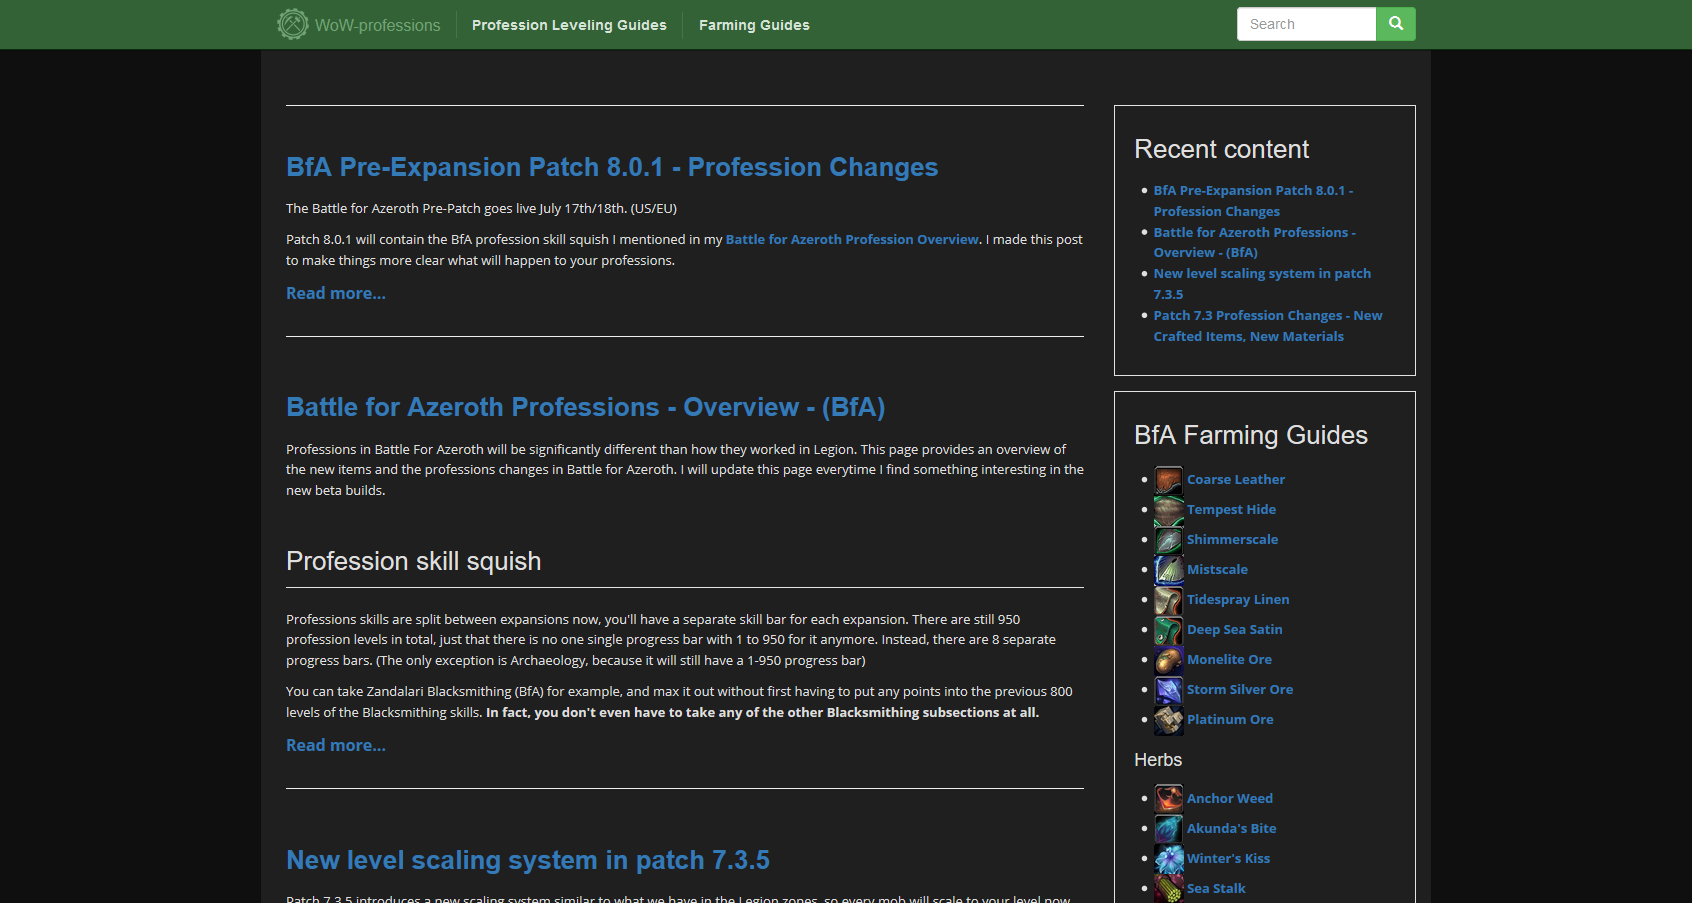
Task: Open the Coarse Leather farming guide link
Action: [x=1236, y=480]
